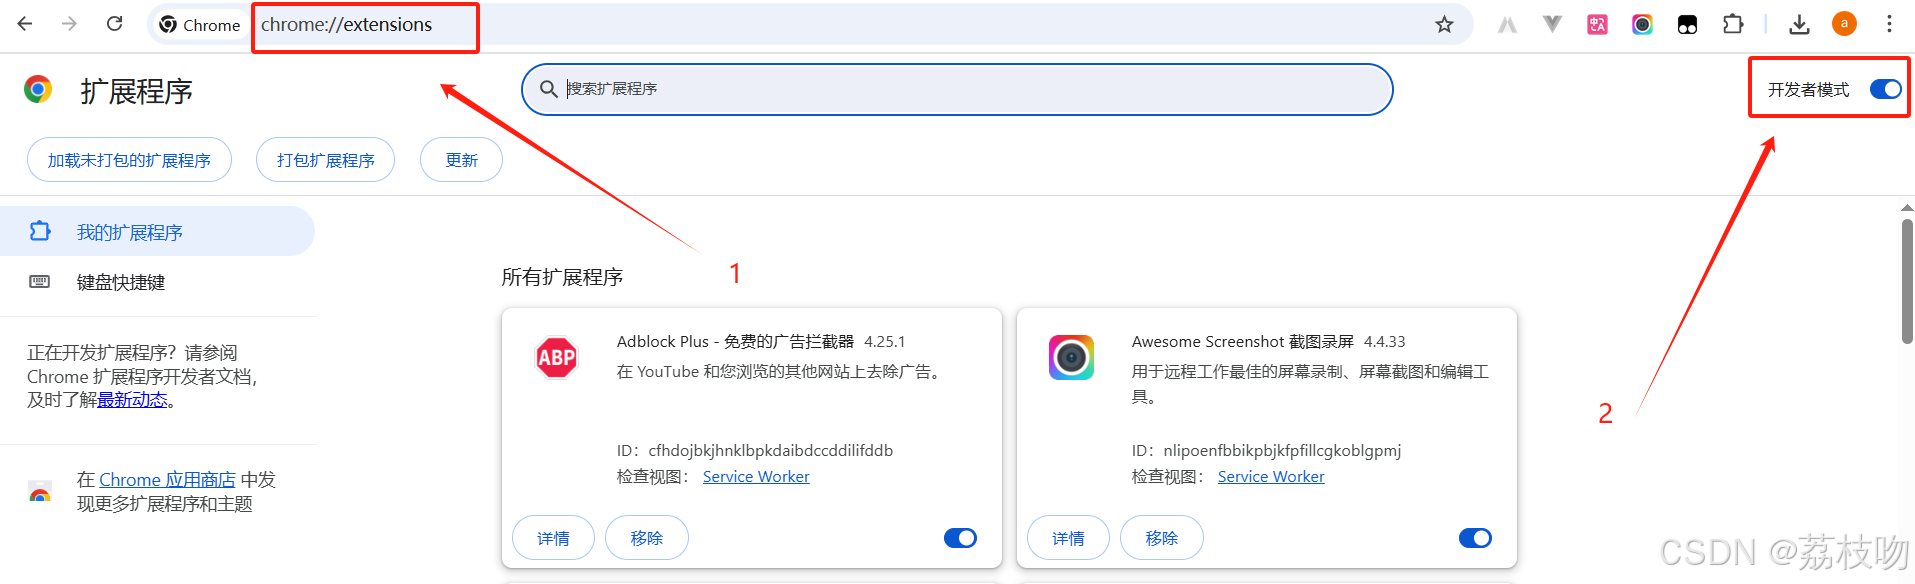
Task: Click the Chrome logo beside 扩展程序 heading
Action: 38,90
